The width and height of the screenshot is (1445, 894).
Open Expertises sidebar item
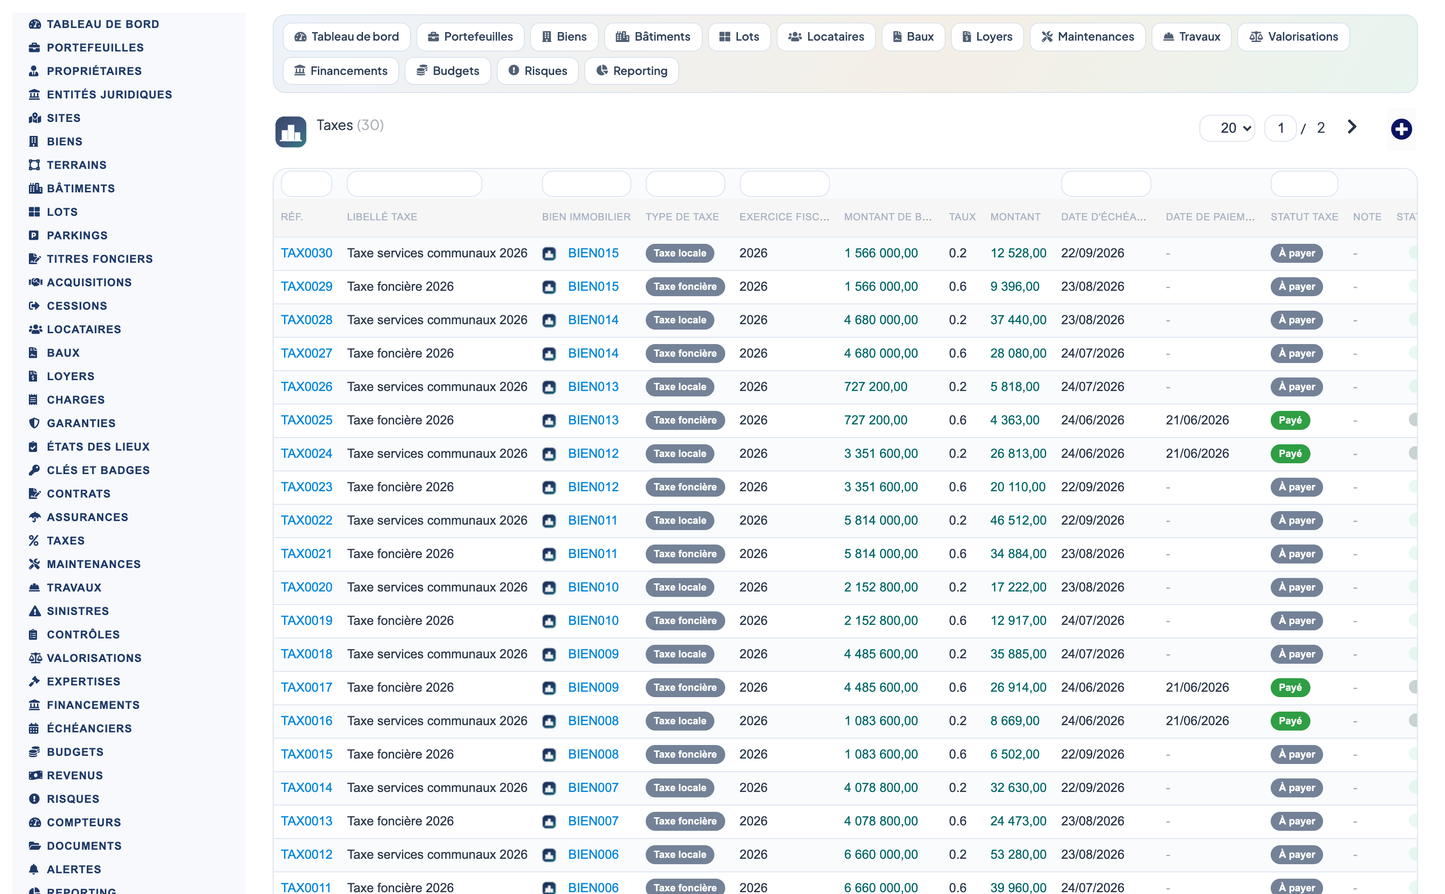click(74, 682)
